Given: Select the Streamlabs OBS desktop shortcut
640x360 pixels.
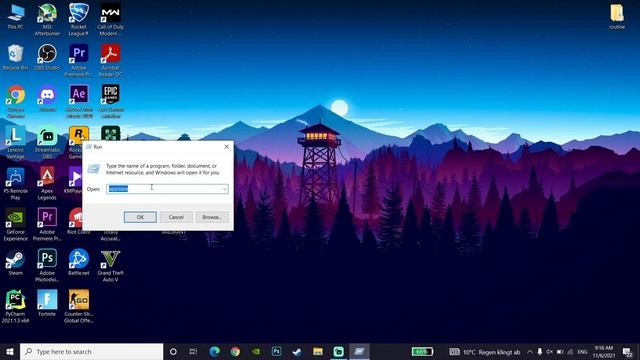Looking at the screenshot, I should pyautogui.click(x=47, y=142).
